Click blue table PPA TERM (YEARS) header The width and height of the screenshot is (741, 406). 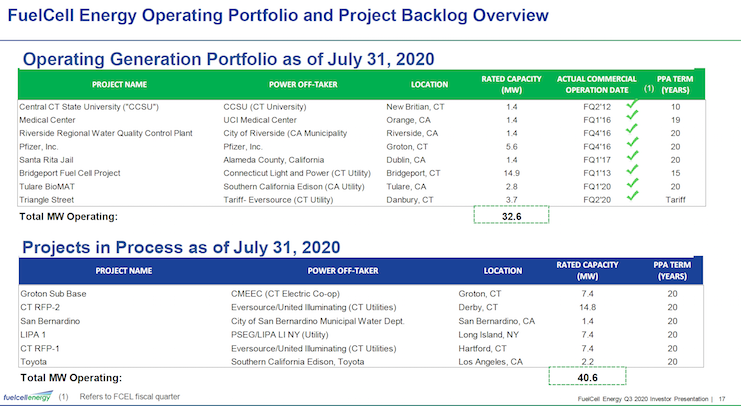tap(672, 270)
